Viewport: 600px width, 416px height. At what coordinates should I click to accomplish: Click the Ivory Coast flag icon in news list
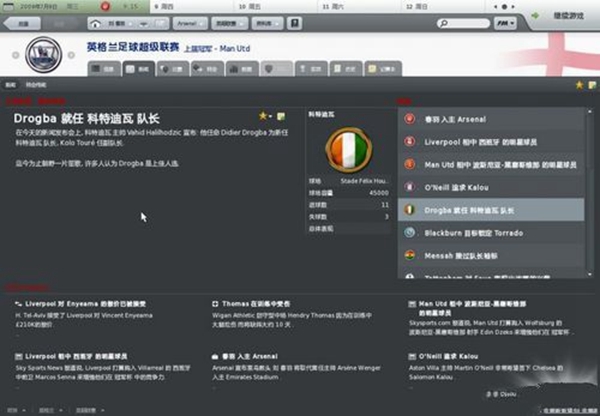point(409,210)
